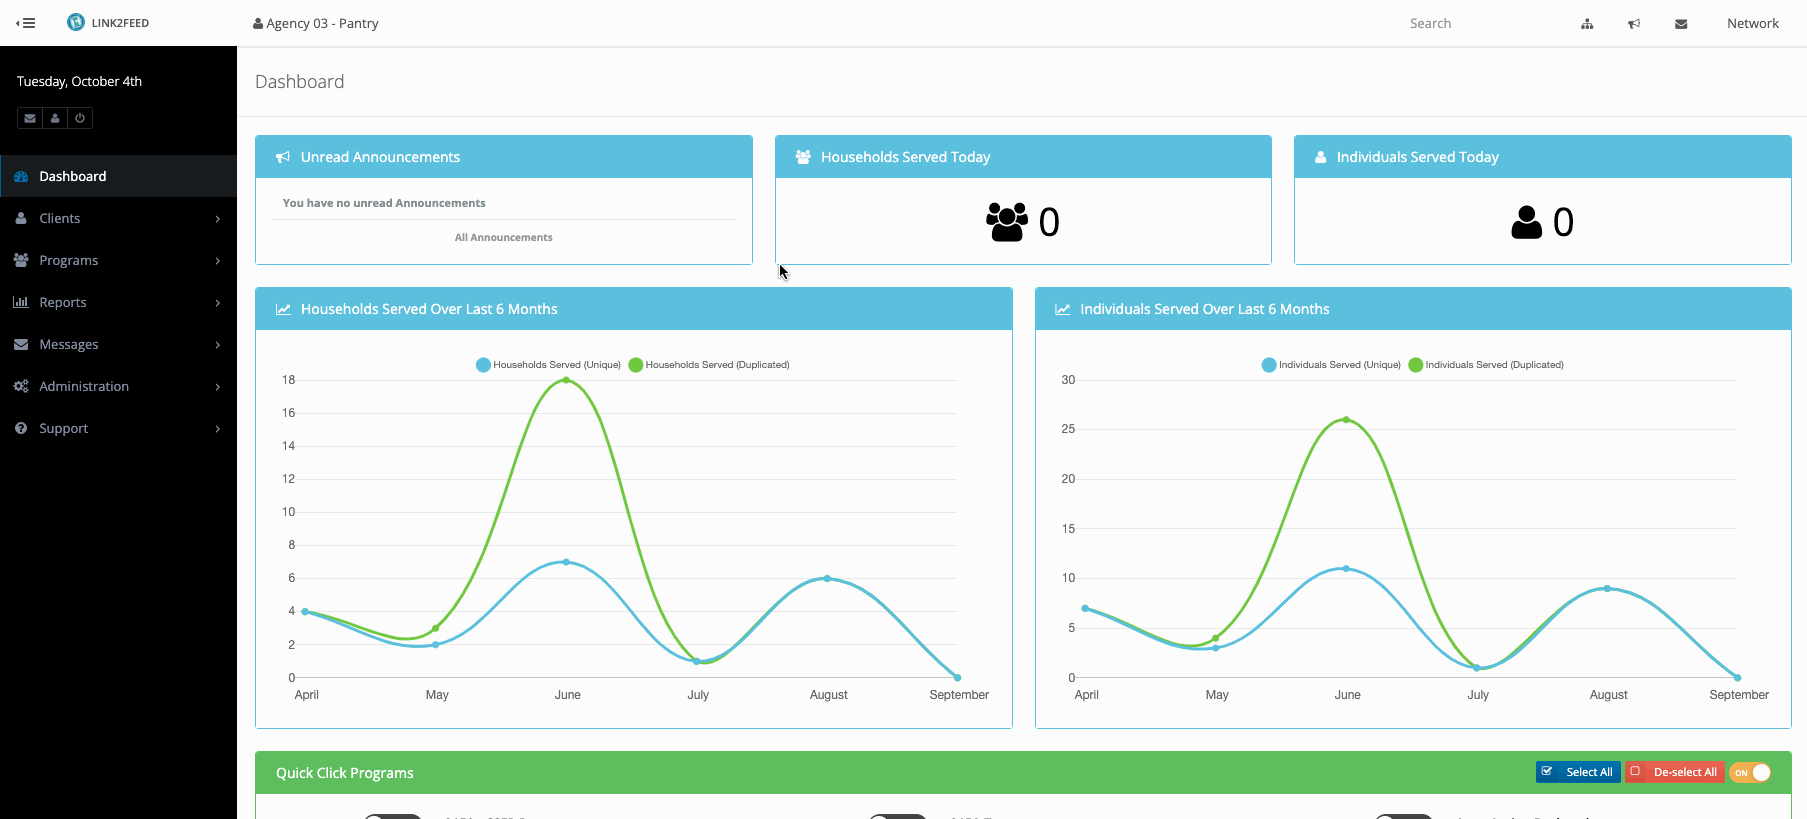The width and height of the screenshot is (1807, 819).
Task: Toggle Households Served (Duplicated) green legend swatch
Action: tap(636, 365)
